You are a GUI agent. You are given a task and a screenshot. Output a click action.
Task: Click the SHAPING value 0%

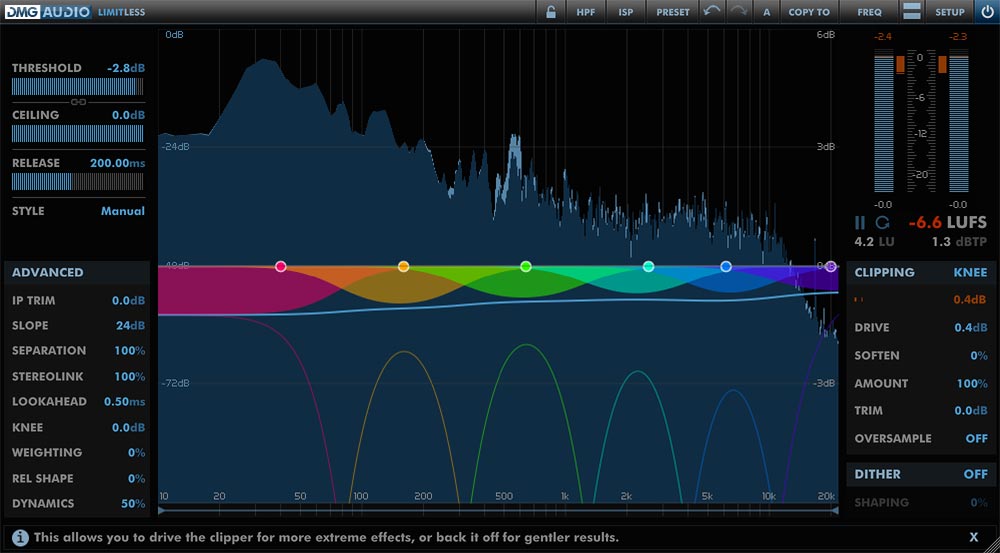point(978,502)
